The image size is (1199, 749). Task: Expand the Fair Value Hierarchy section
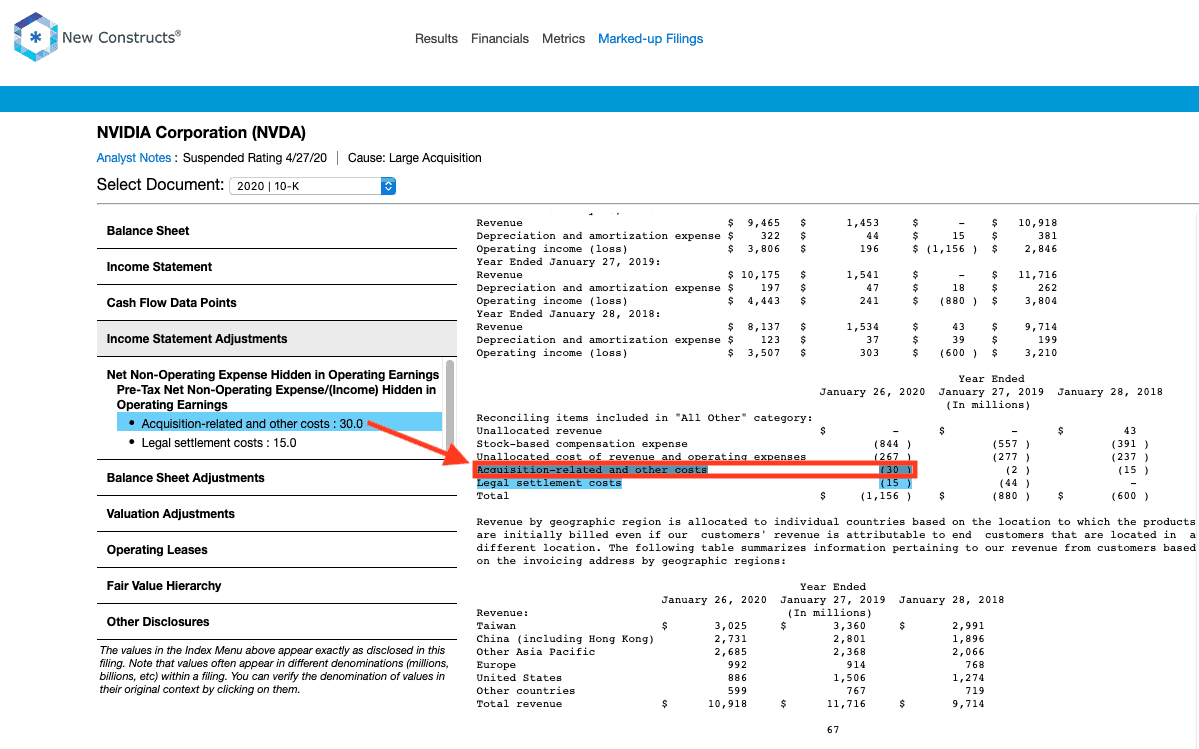(x=277, y=585)
